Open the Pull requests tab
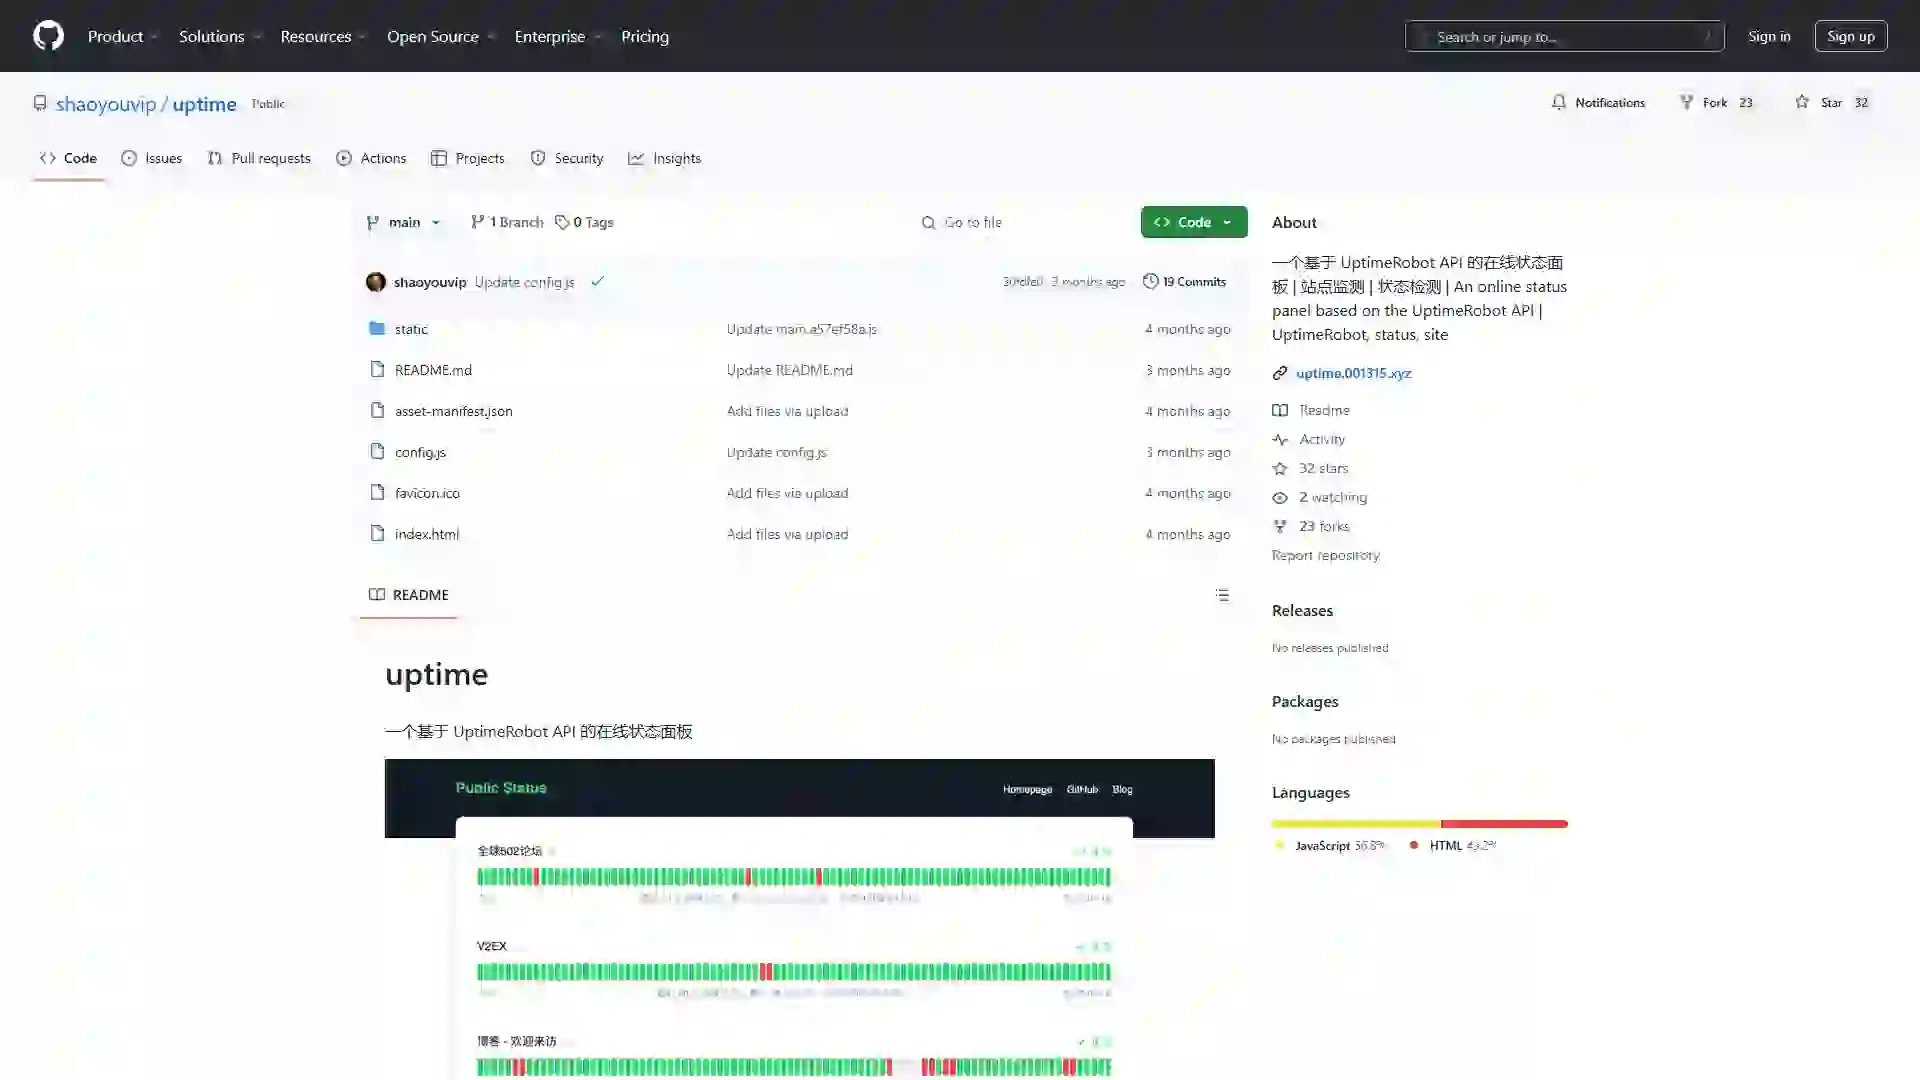 point(259,158)
